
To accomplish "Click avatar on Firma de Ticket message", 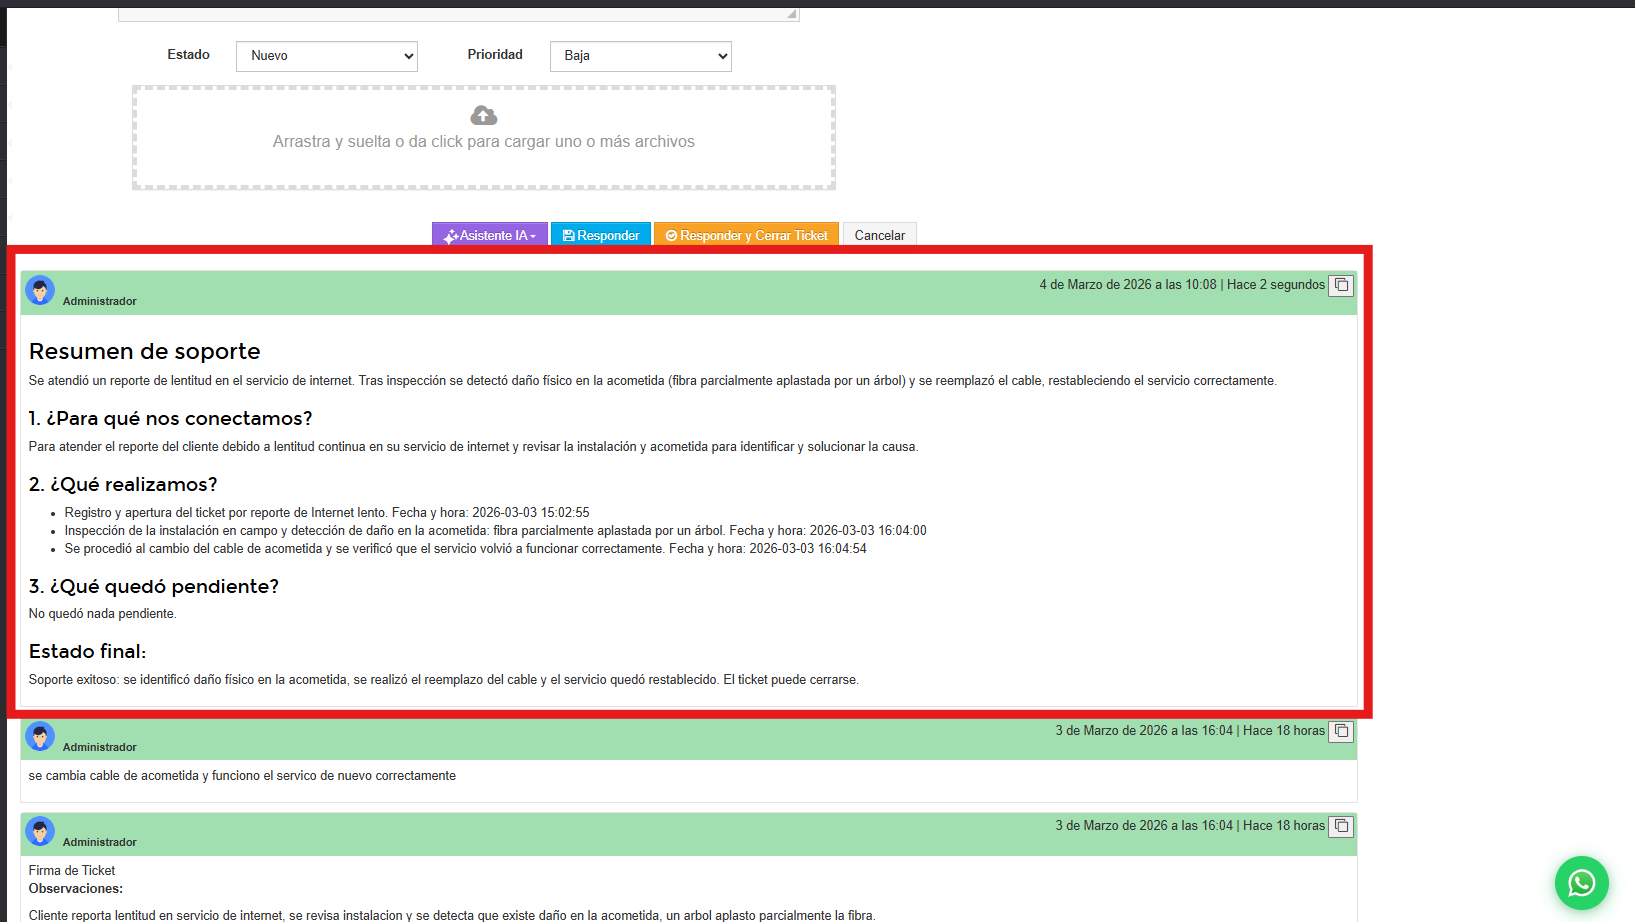I will 40,832.
